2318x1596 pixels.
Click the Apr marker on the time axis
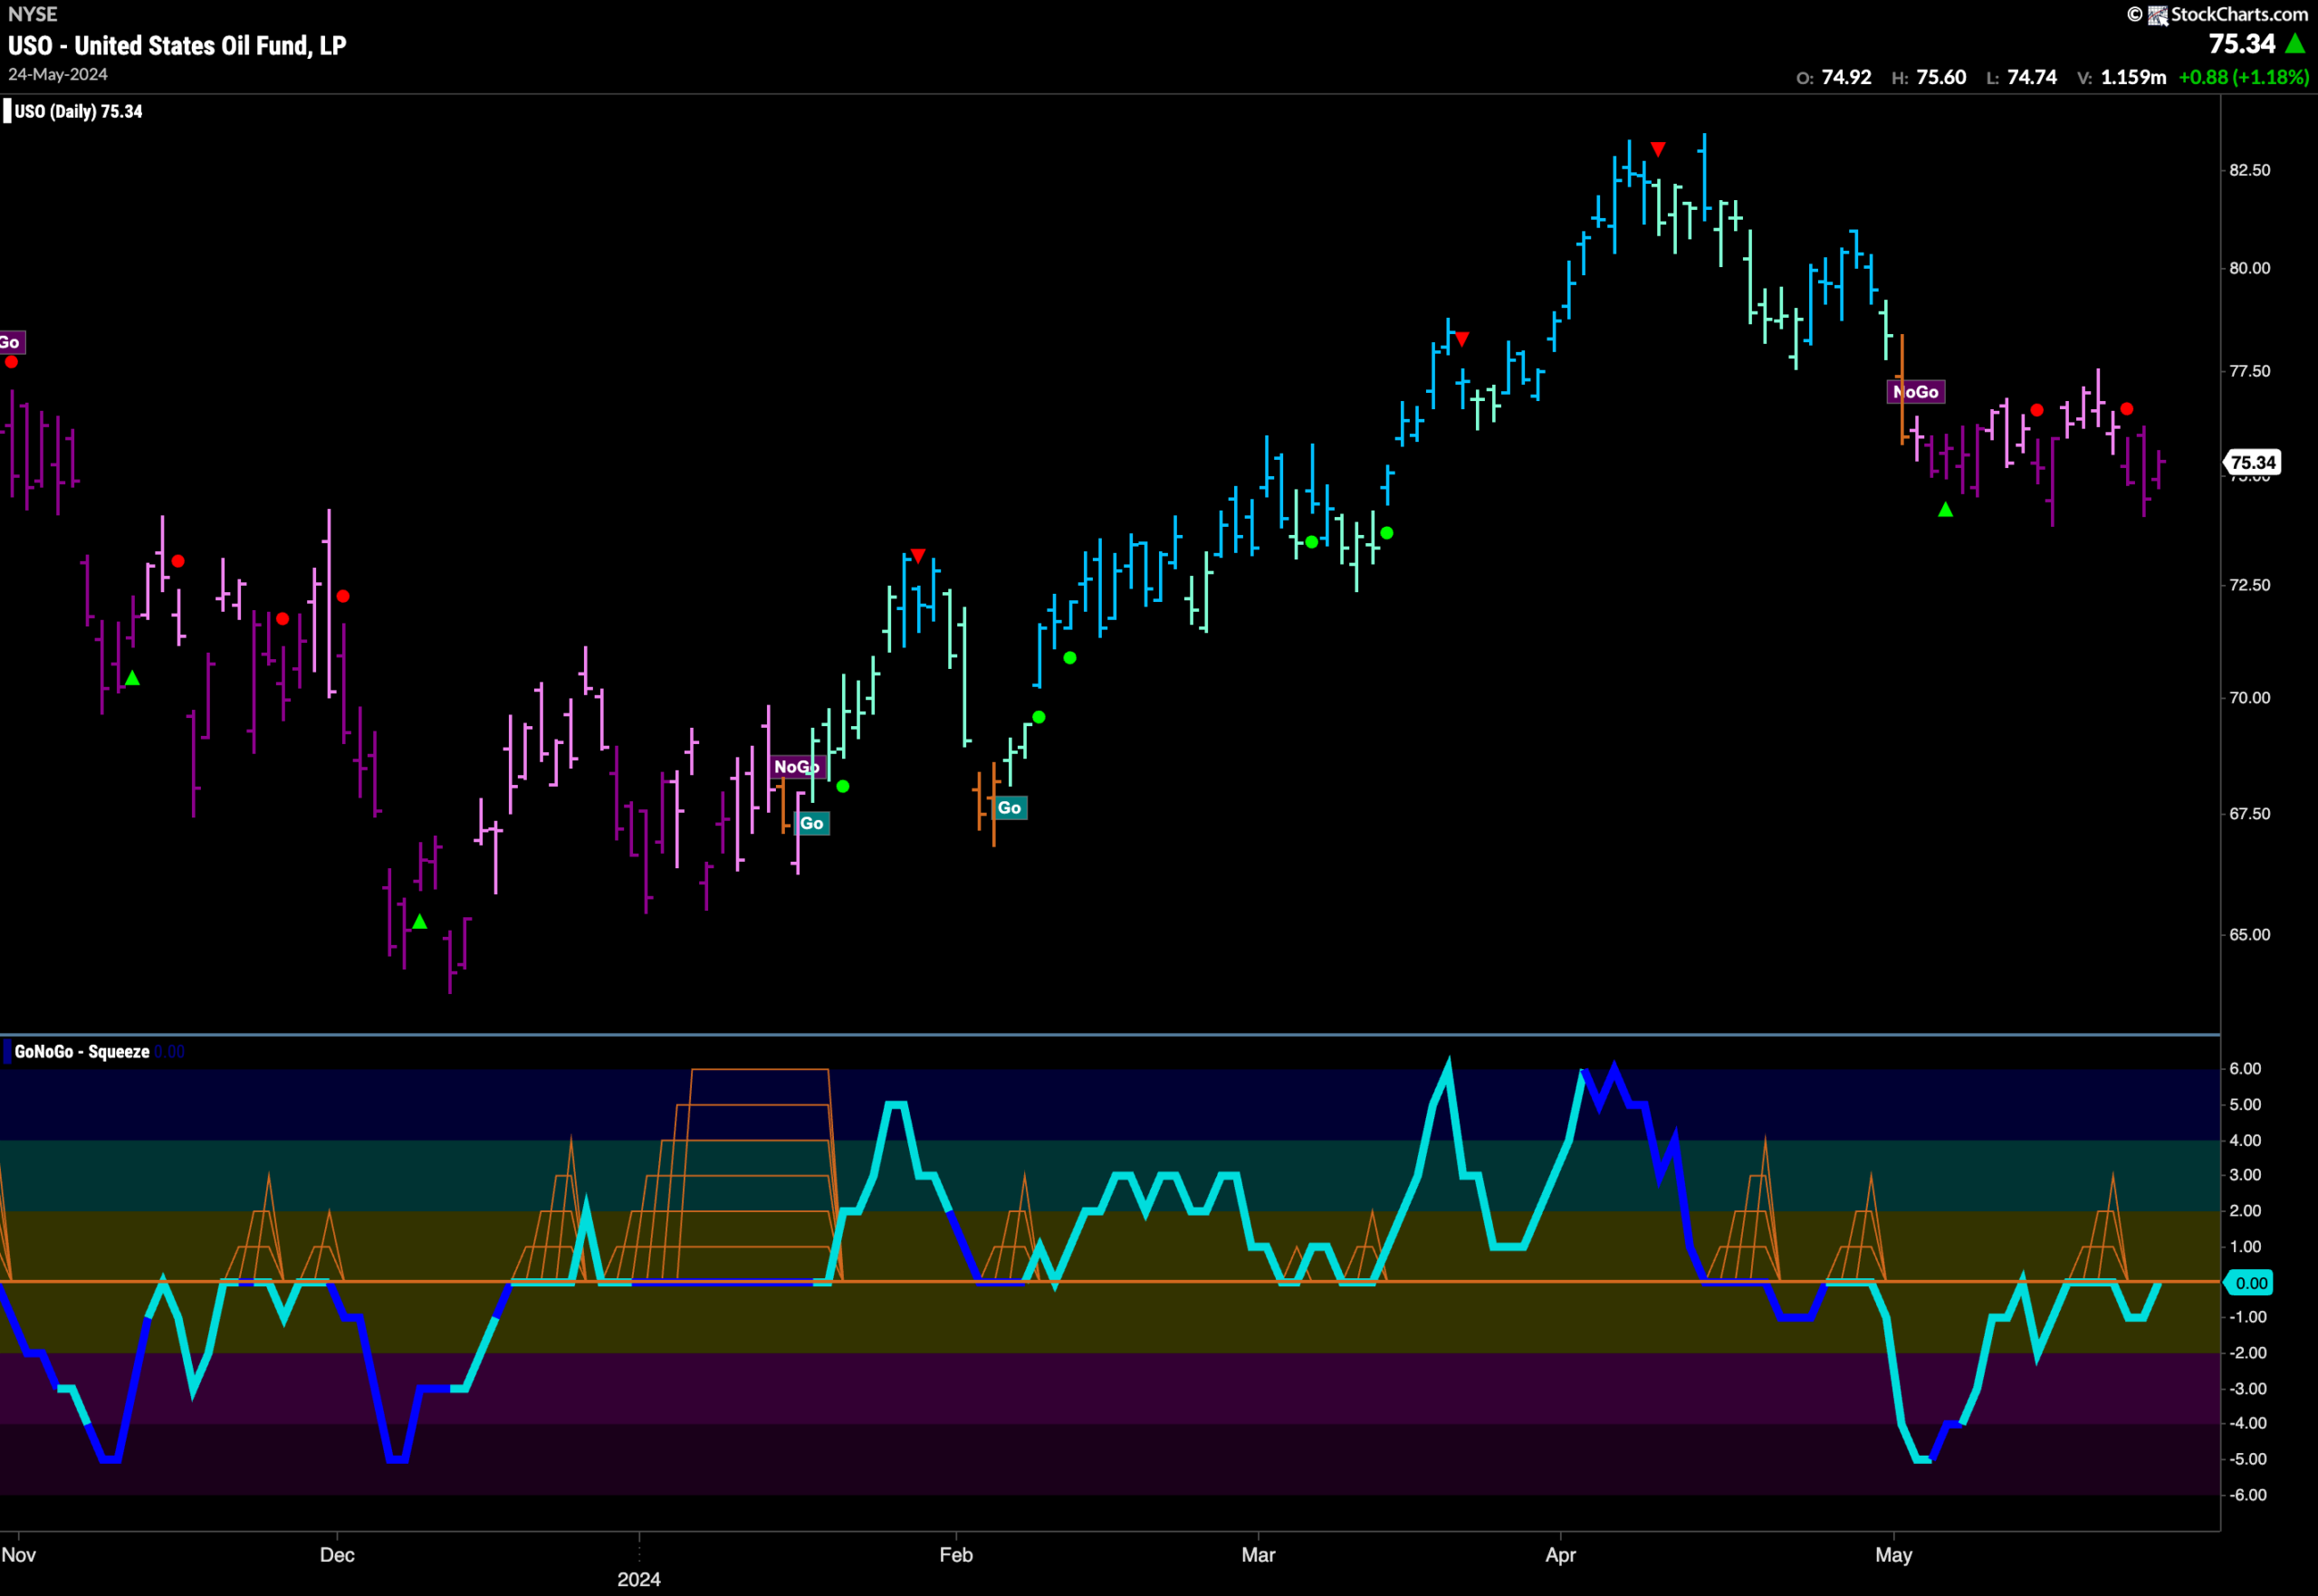point(1560,1555)
